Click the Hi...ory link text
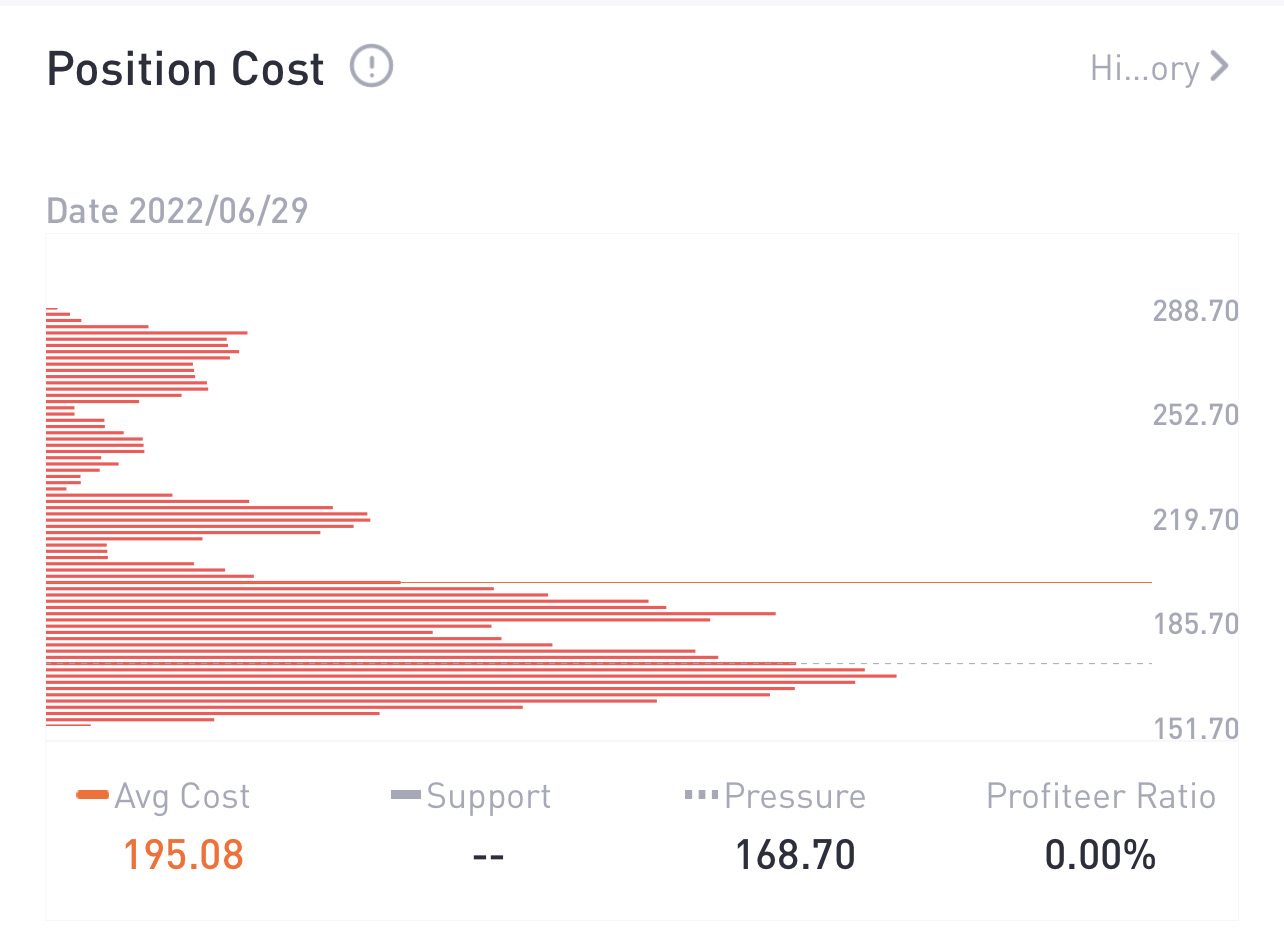Viewport: 1284px width, 943px height. pos(1144,68)
